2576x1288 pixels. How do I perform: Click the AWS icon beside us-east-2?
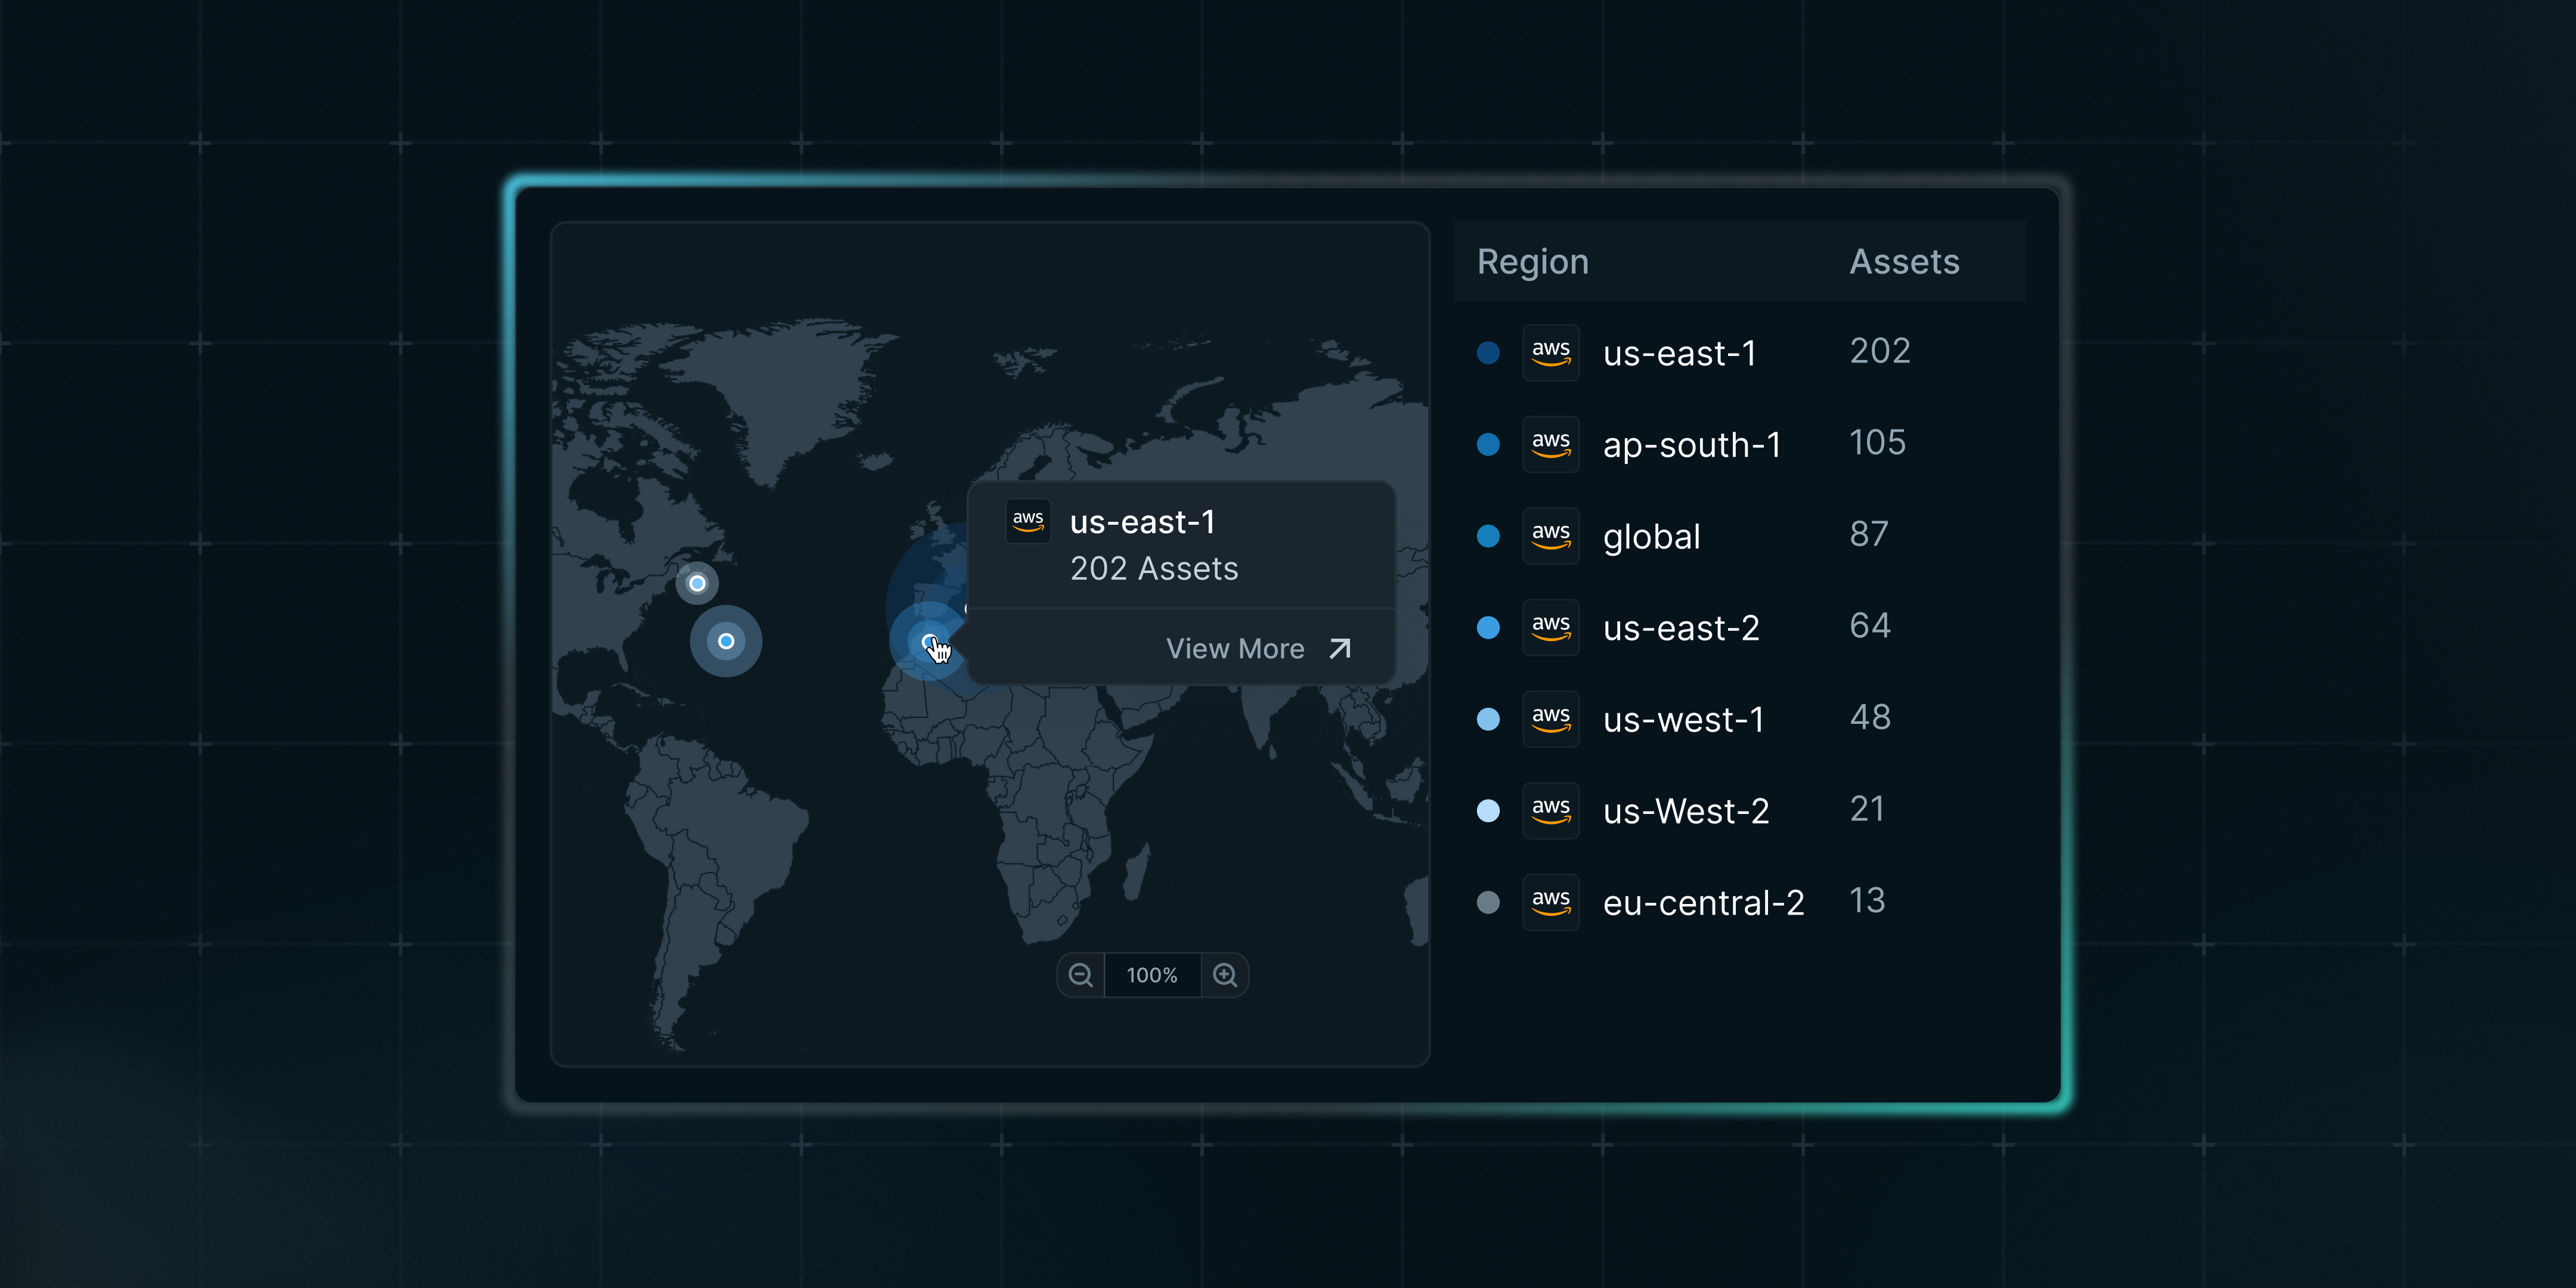1551,627
